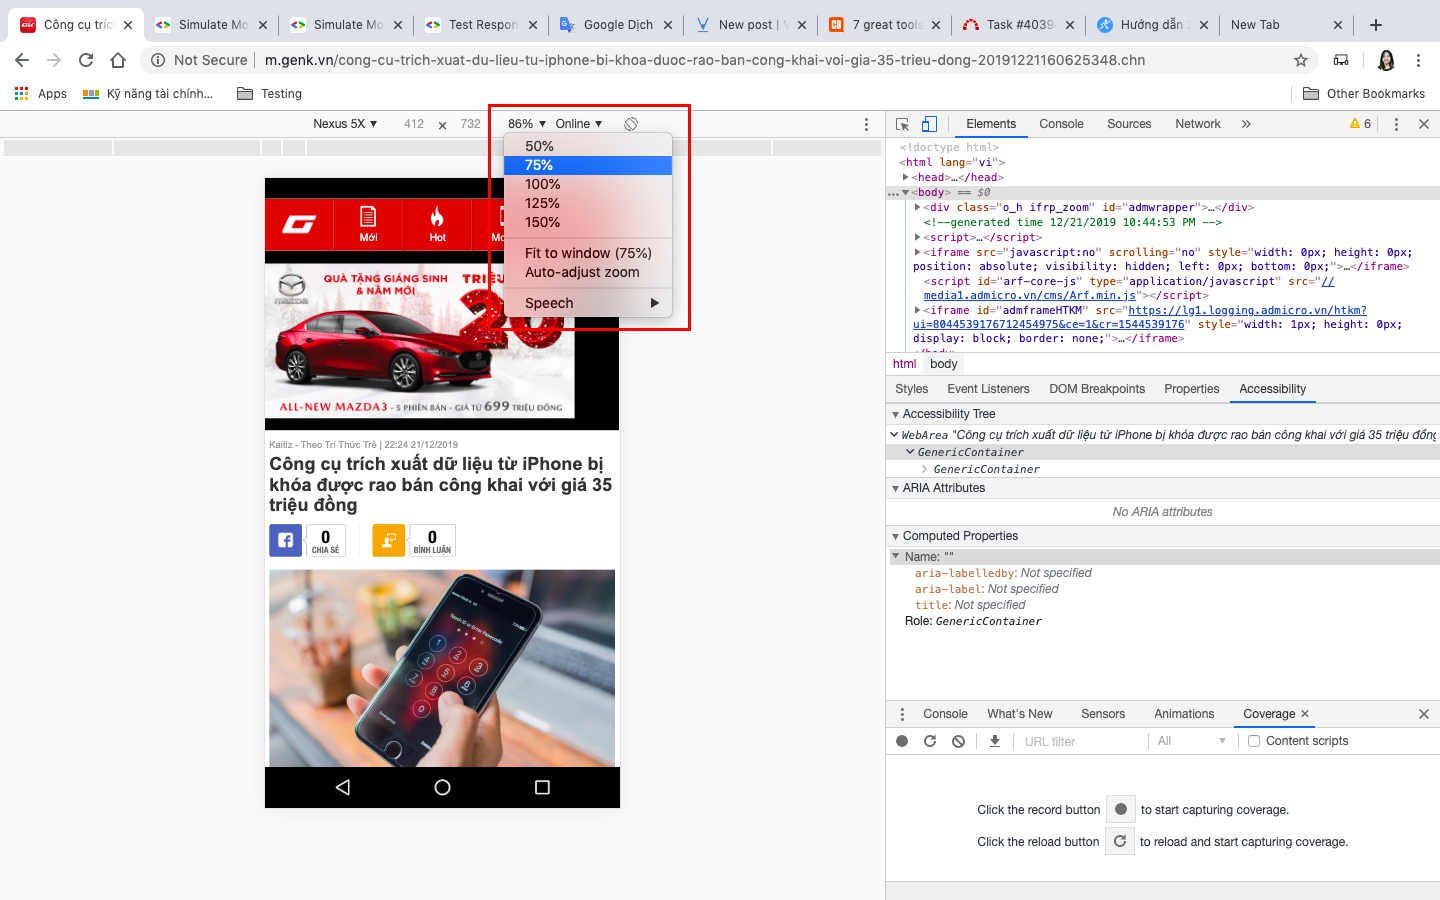Open DevTools customize menu

point(1396,124)
